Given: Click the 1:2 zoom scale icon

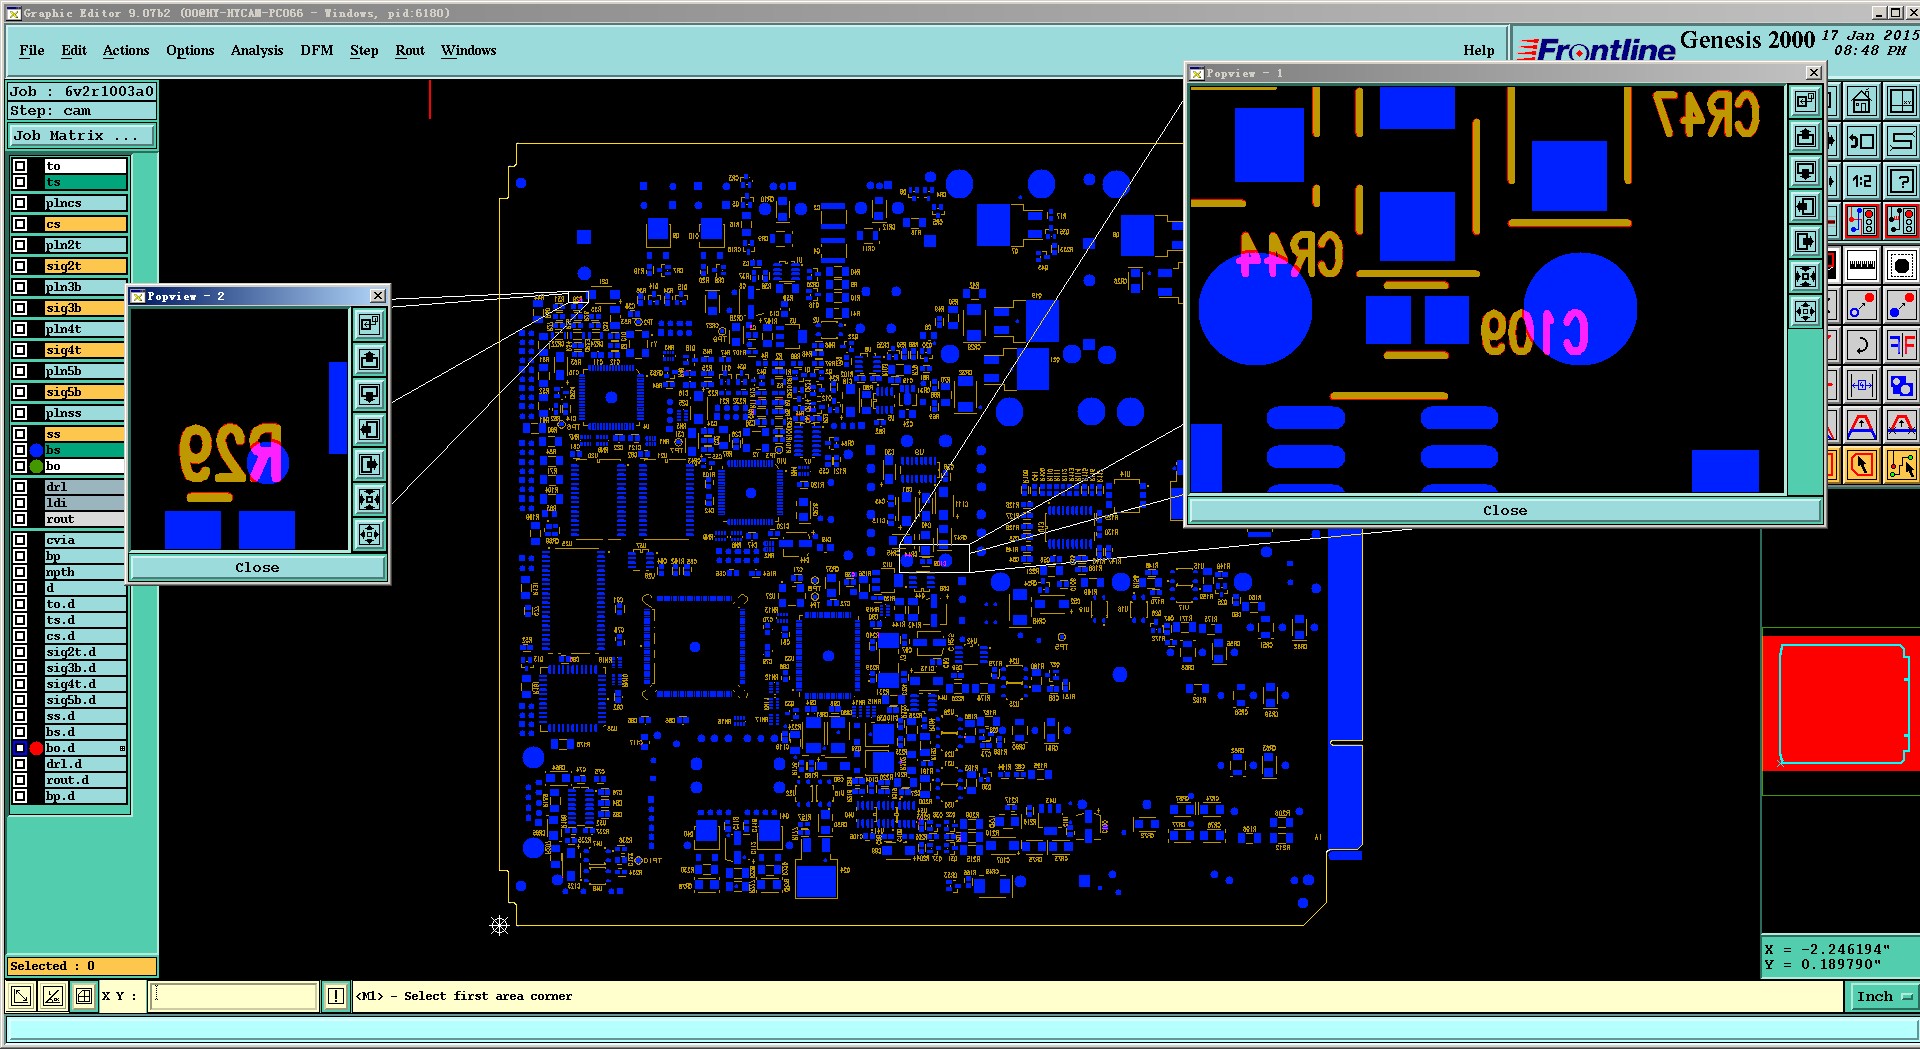Looking at the screenshot, I should [x=1861, y=181].
